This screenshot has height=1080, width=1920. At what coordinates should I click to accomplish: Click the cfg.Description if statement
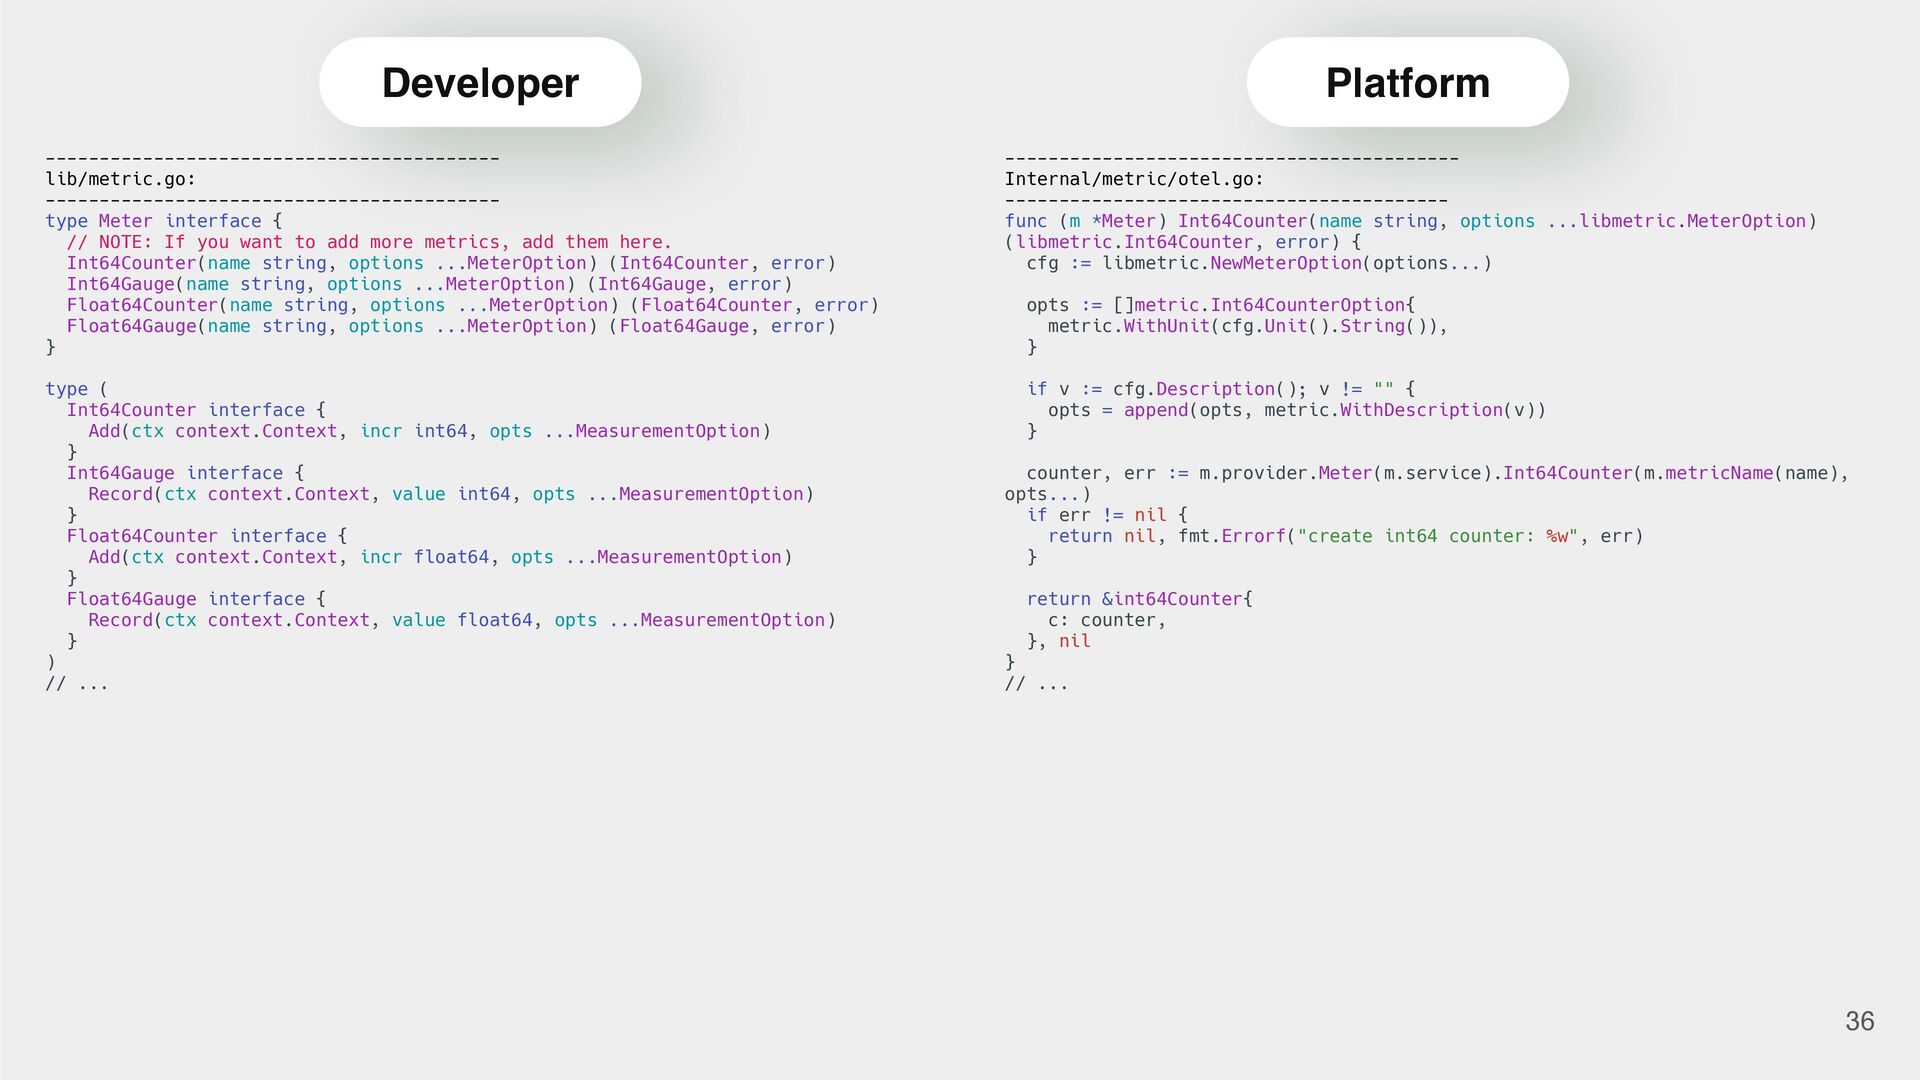coord(1220,389)
